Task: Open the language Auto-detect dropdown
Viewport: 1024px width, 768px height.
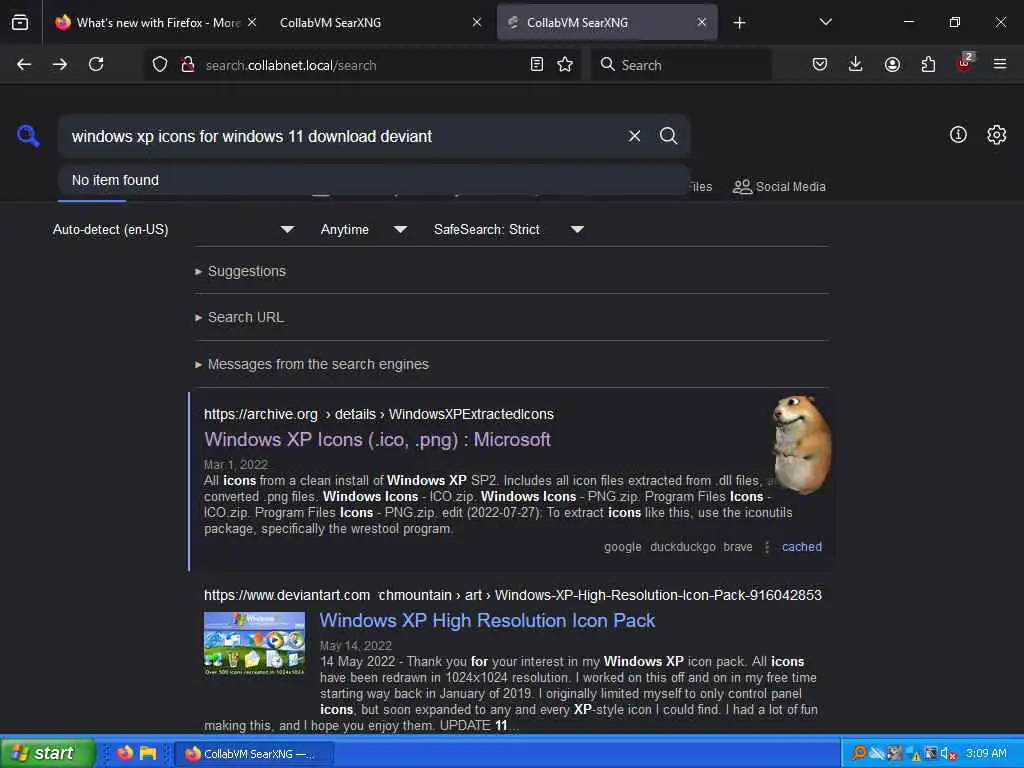Action: [x=173, y=229]
